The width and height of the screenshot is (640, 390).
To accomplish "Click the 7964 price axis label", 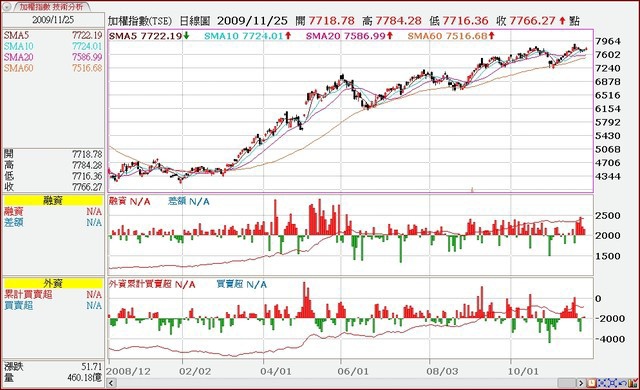I will (608, 41).
